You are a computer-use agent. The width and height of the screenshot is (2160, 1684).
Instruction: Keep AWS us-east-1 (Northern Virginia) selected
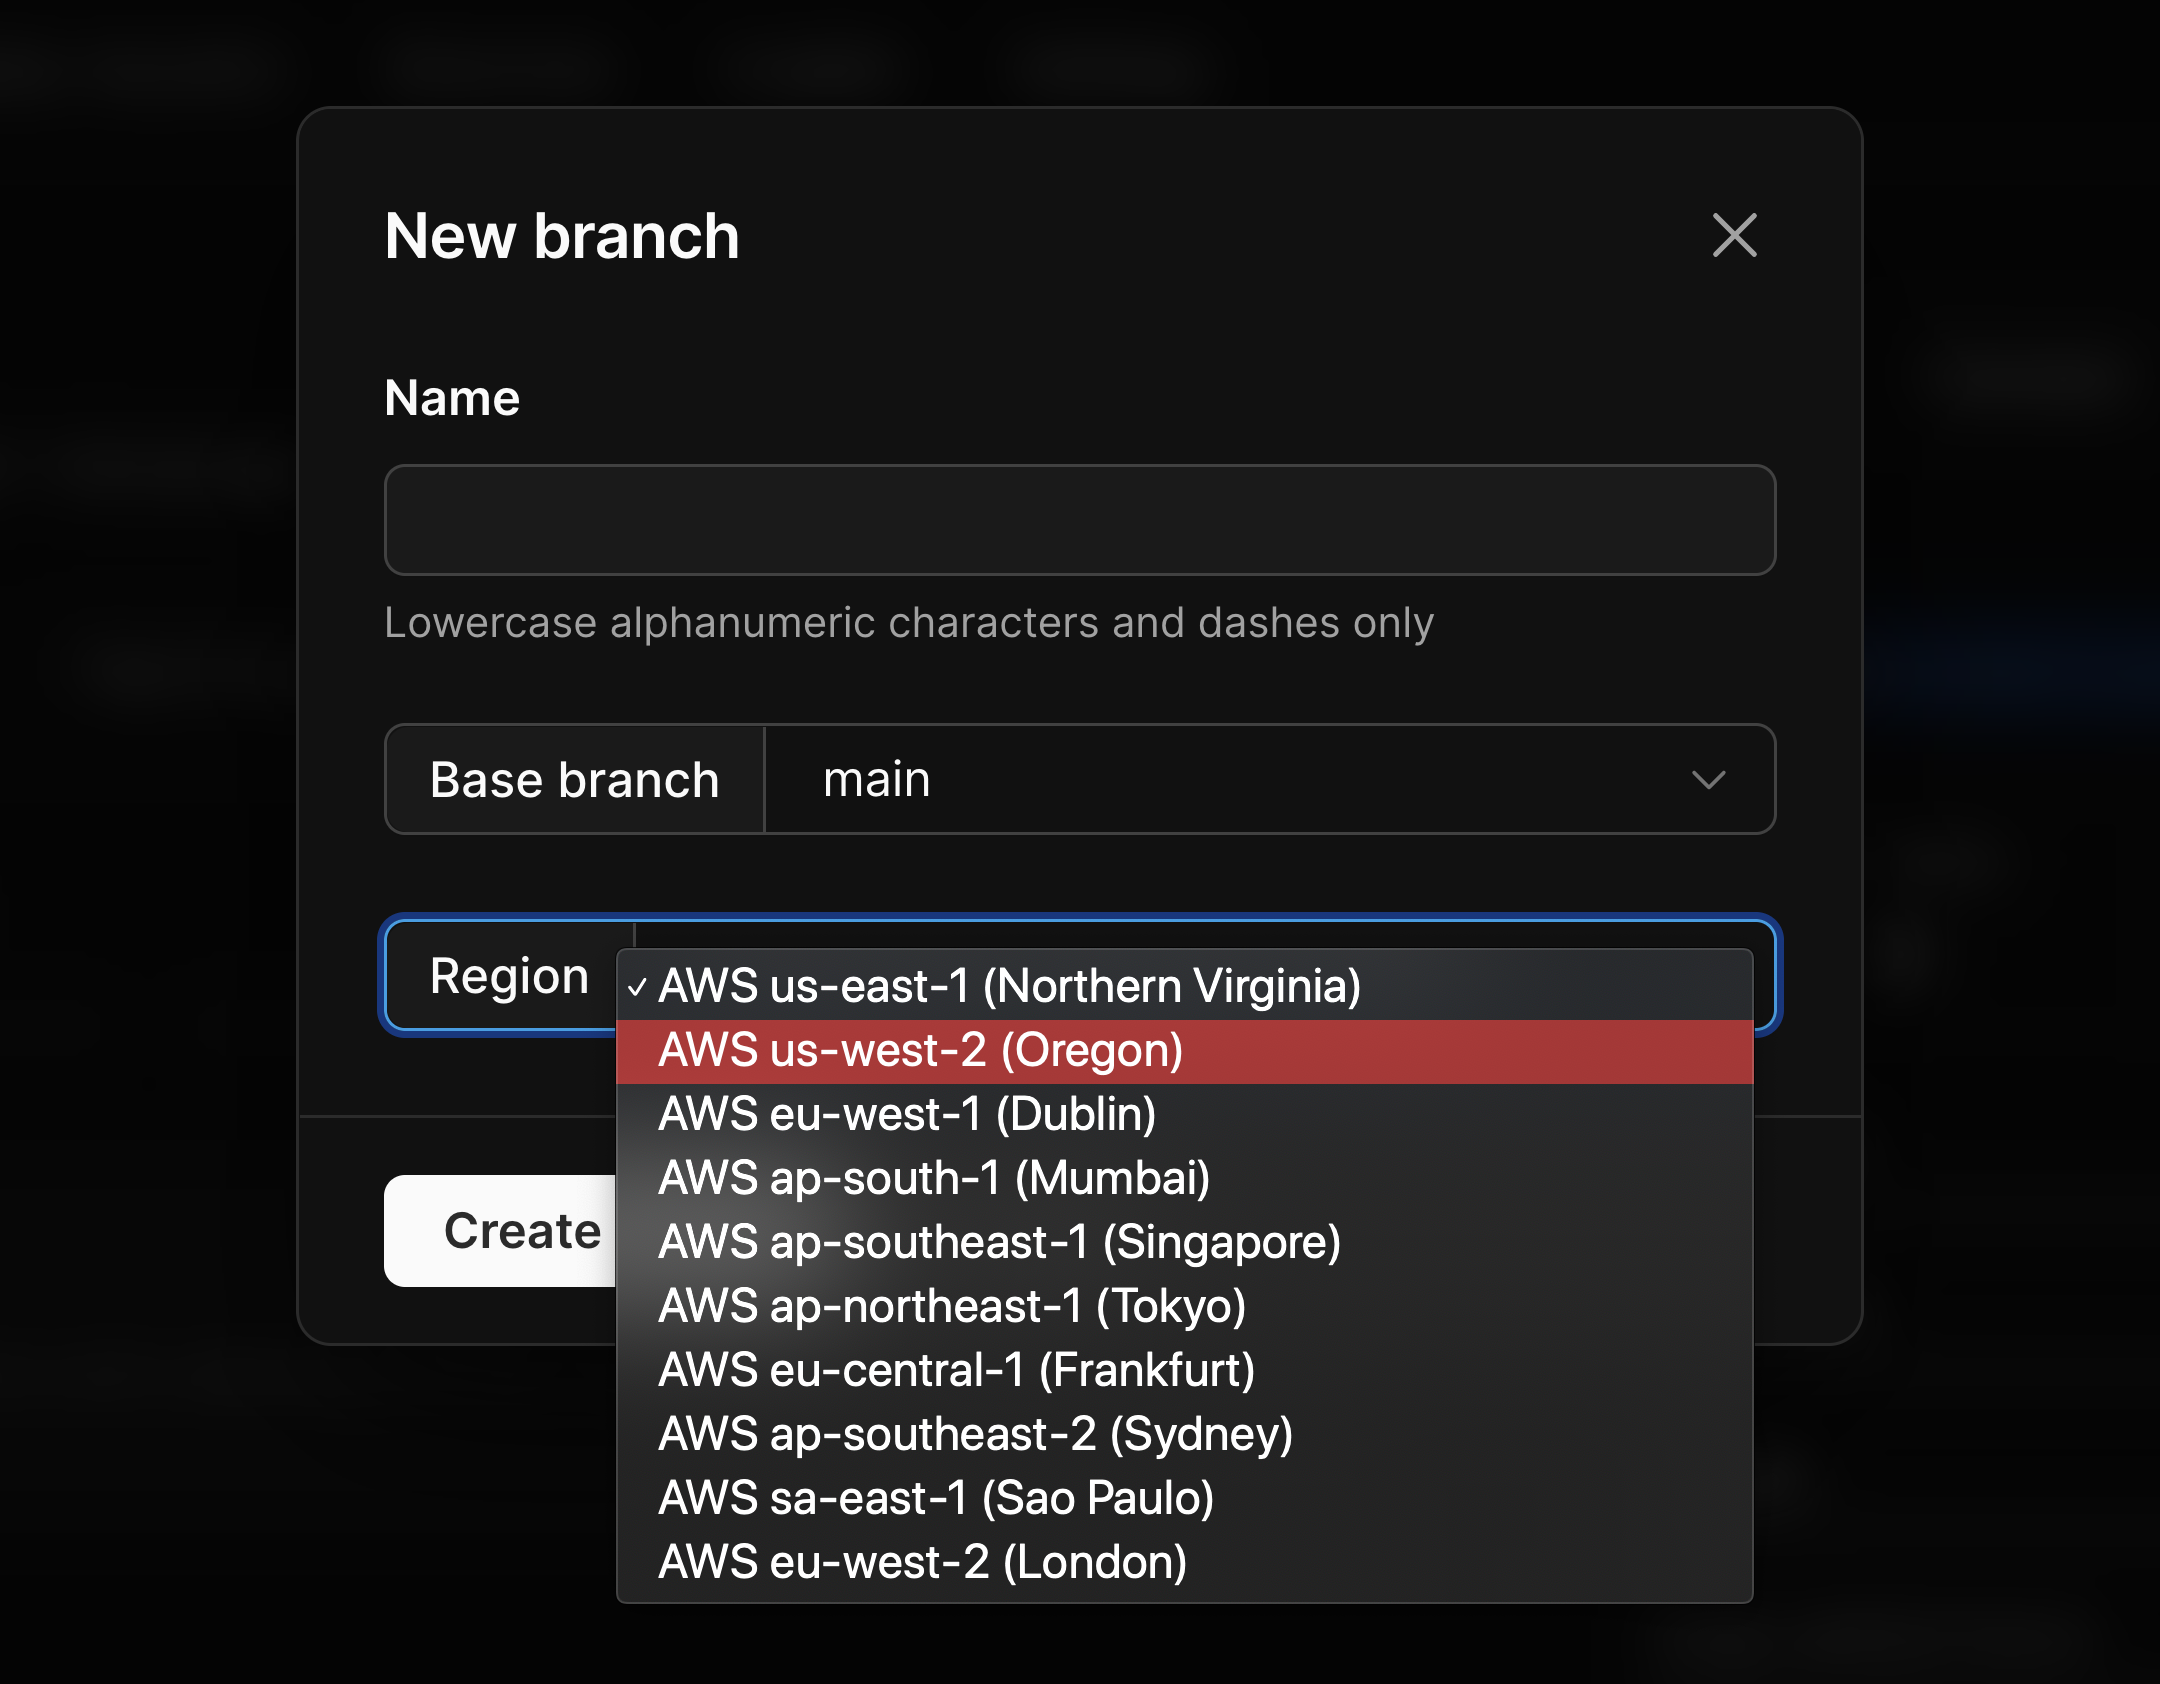tap(1010, 986)
